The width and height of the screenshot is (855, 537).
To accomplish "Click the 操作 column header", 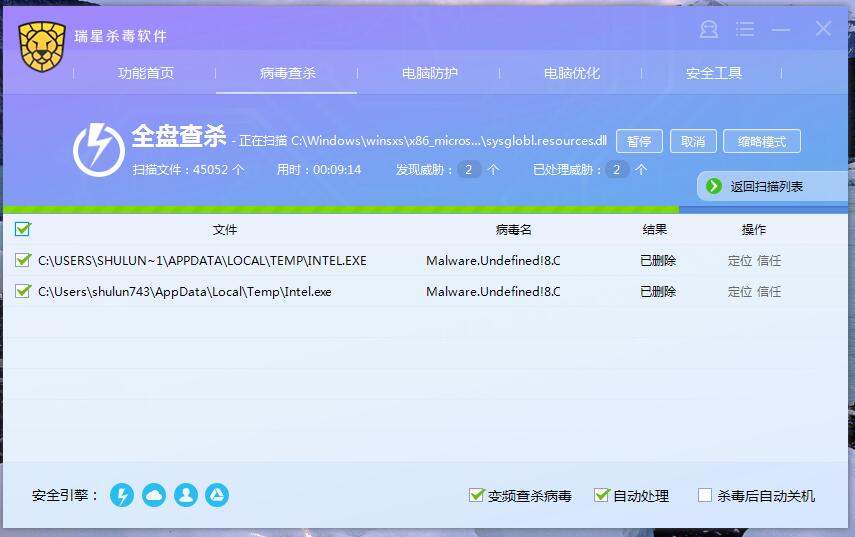I will pos(754,230).
